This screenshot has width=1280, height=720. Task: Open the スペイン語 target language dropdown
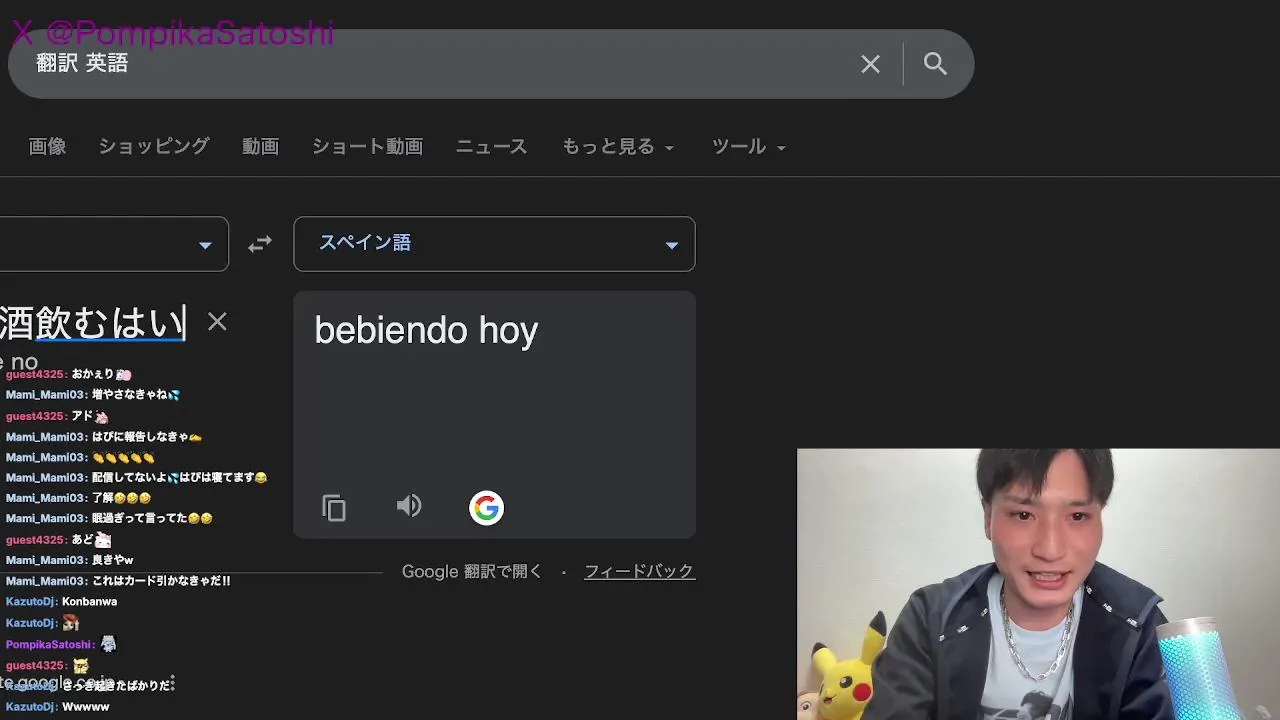494,244
